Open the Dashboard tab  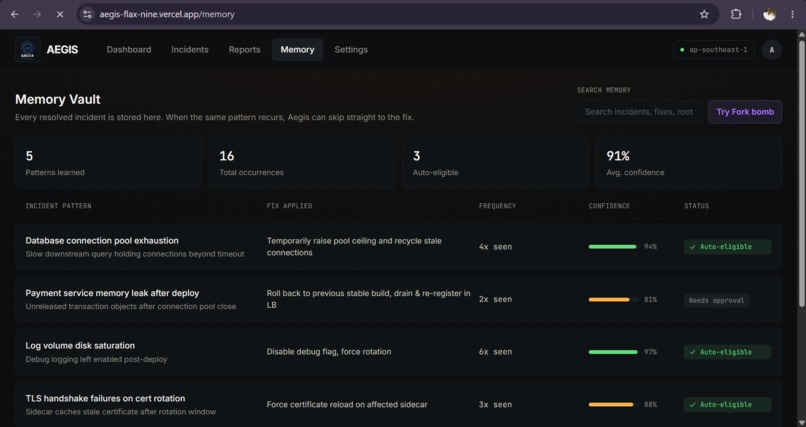click(129, 50)
